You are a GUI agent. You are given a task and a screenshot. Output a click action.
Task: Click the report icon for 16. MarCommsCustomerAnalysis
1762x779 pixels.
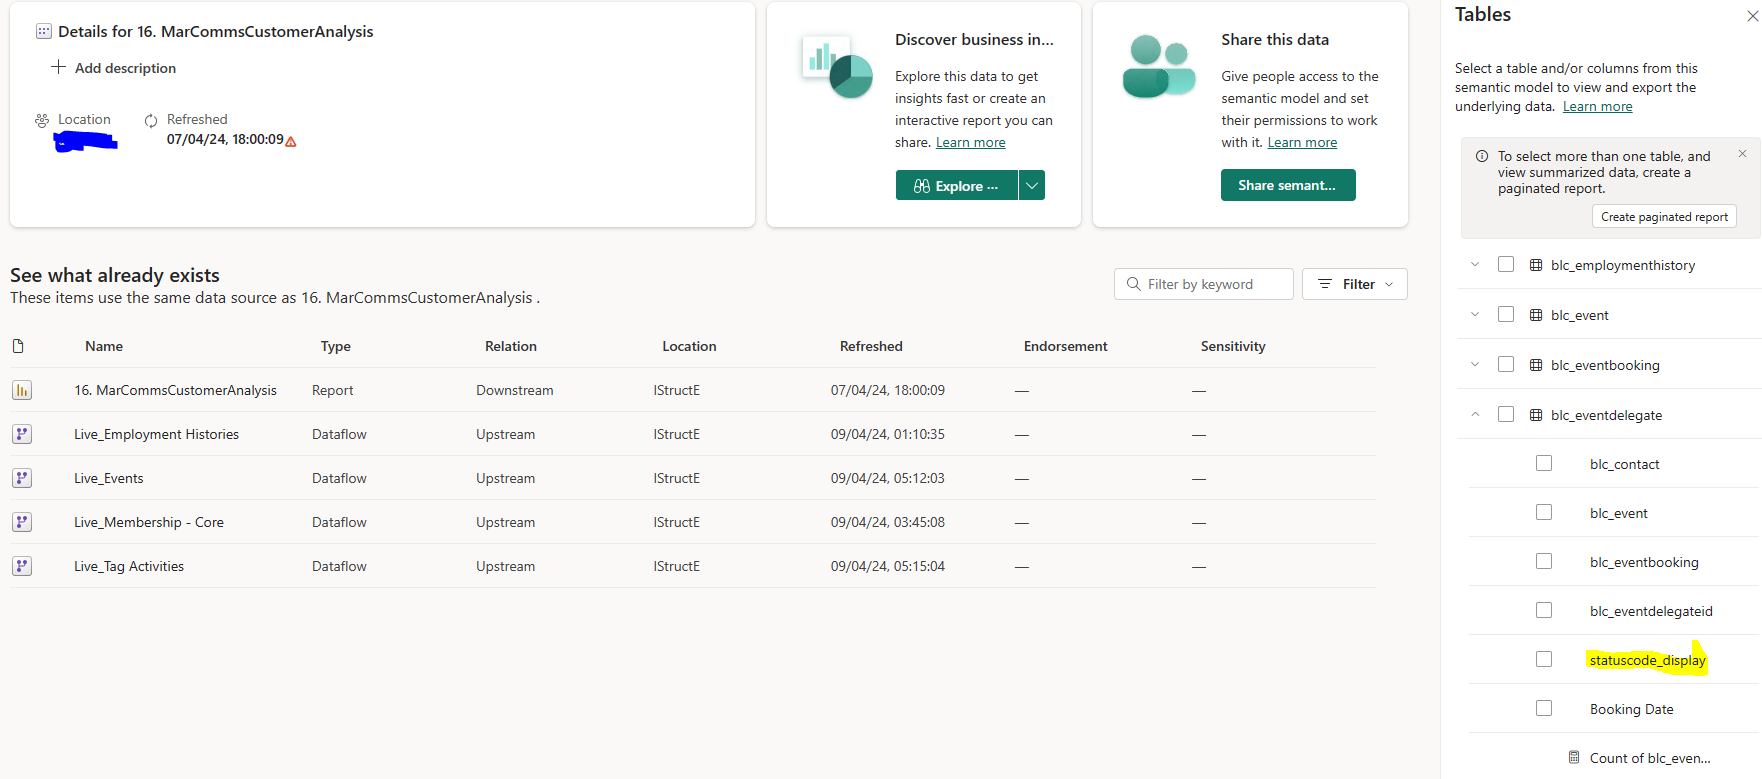pyautogui.click(x=22, y=390)
